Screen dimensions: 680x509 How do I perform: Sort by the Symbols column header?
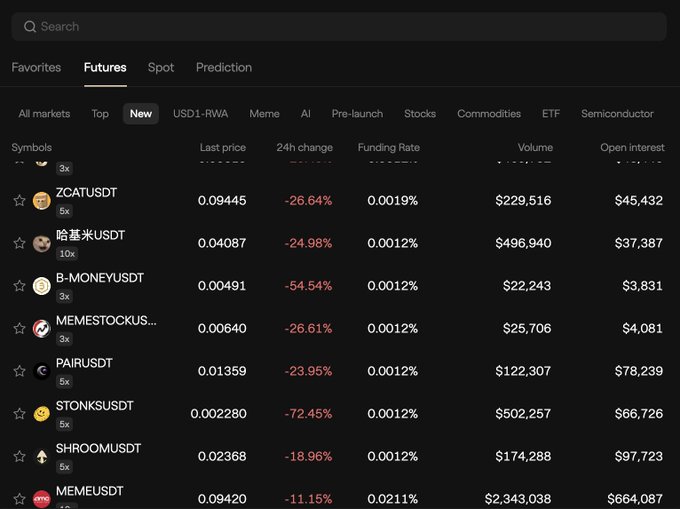tap(32, 147)
